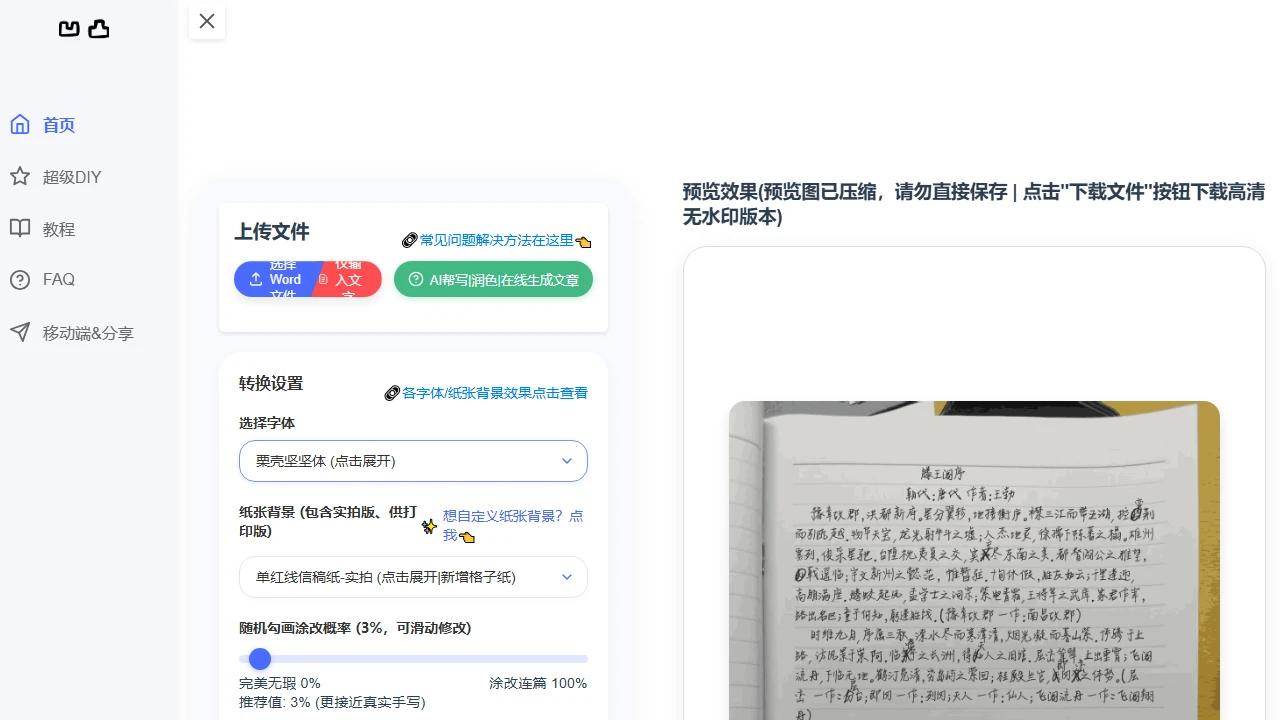The width and height of the screenshot is (1280, 720).
Task: Click the paper plane icon beside 移动端&分享
Action: pyautogui.click(x=20, y=331)
